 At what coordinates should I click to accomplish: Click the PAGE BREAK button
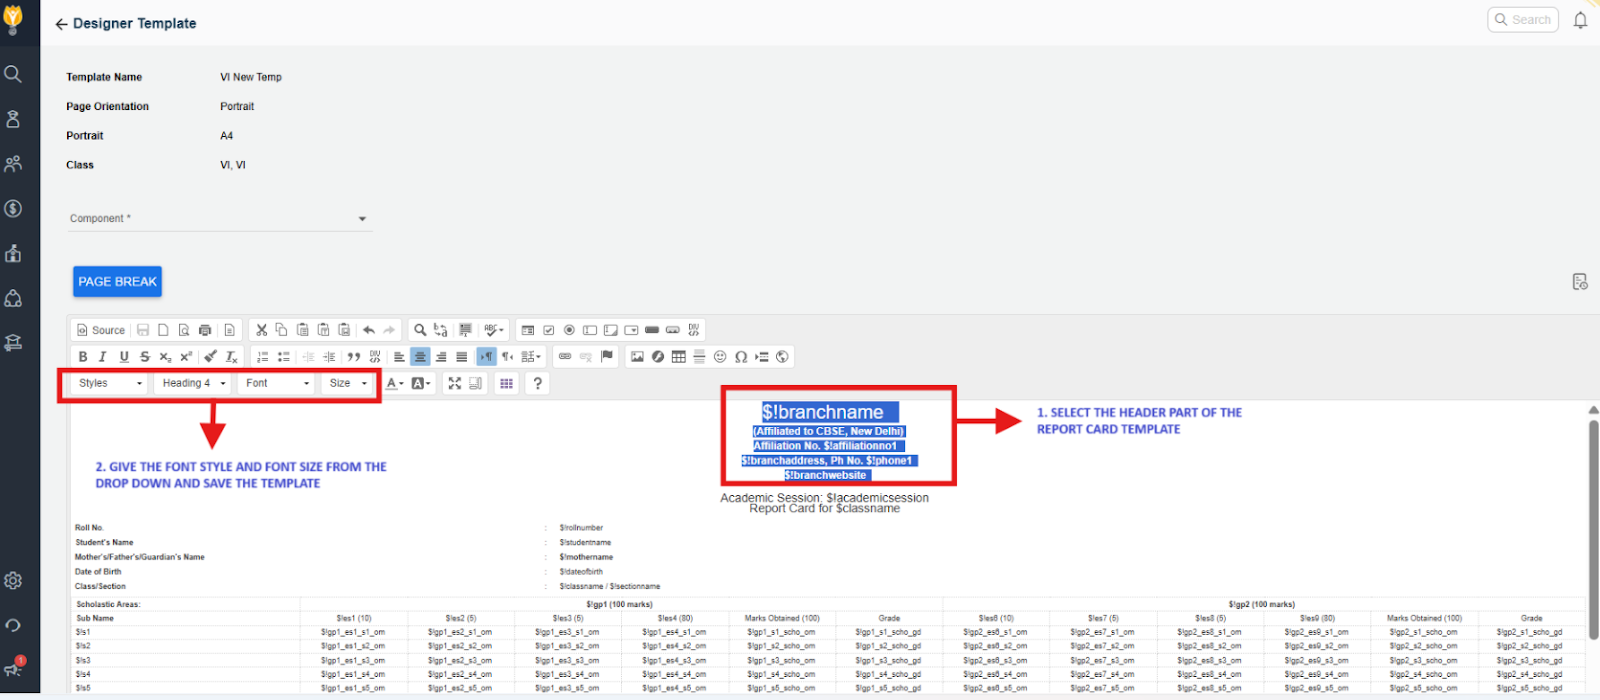117,282
